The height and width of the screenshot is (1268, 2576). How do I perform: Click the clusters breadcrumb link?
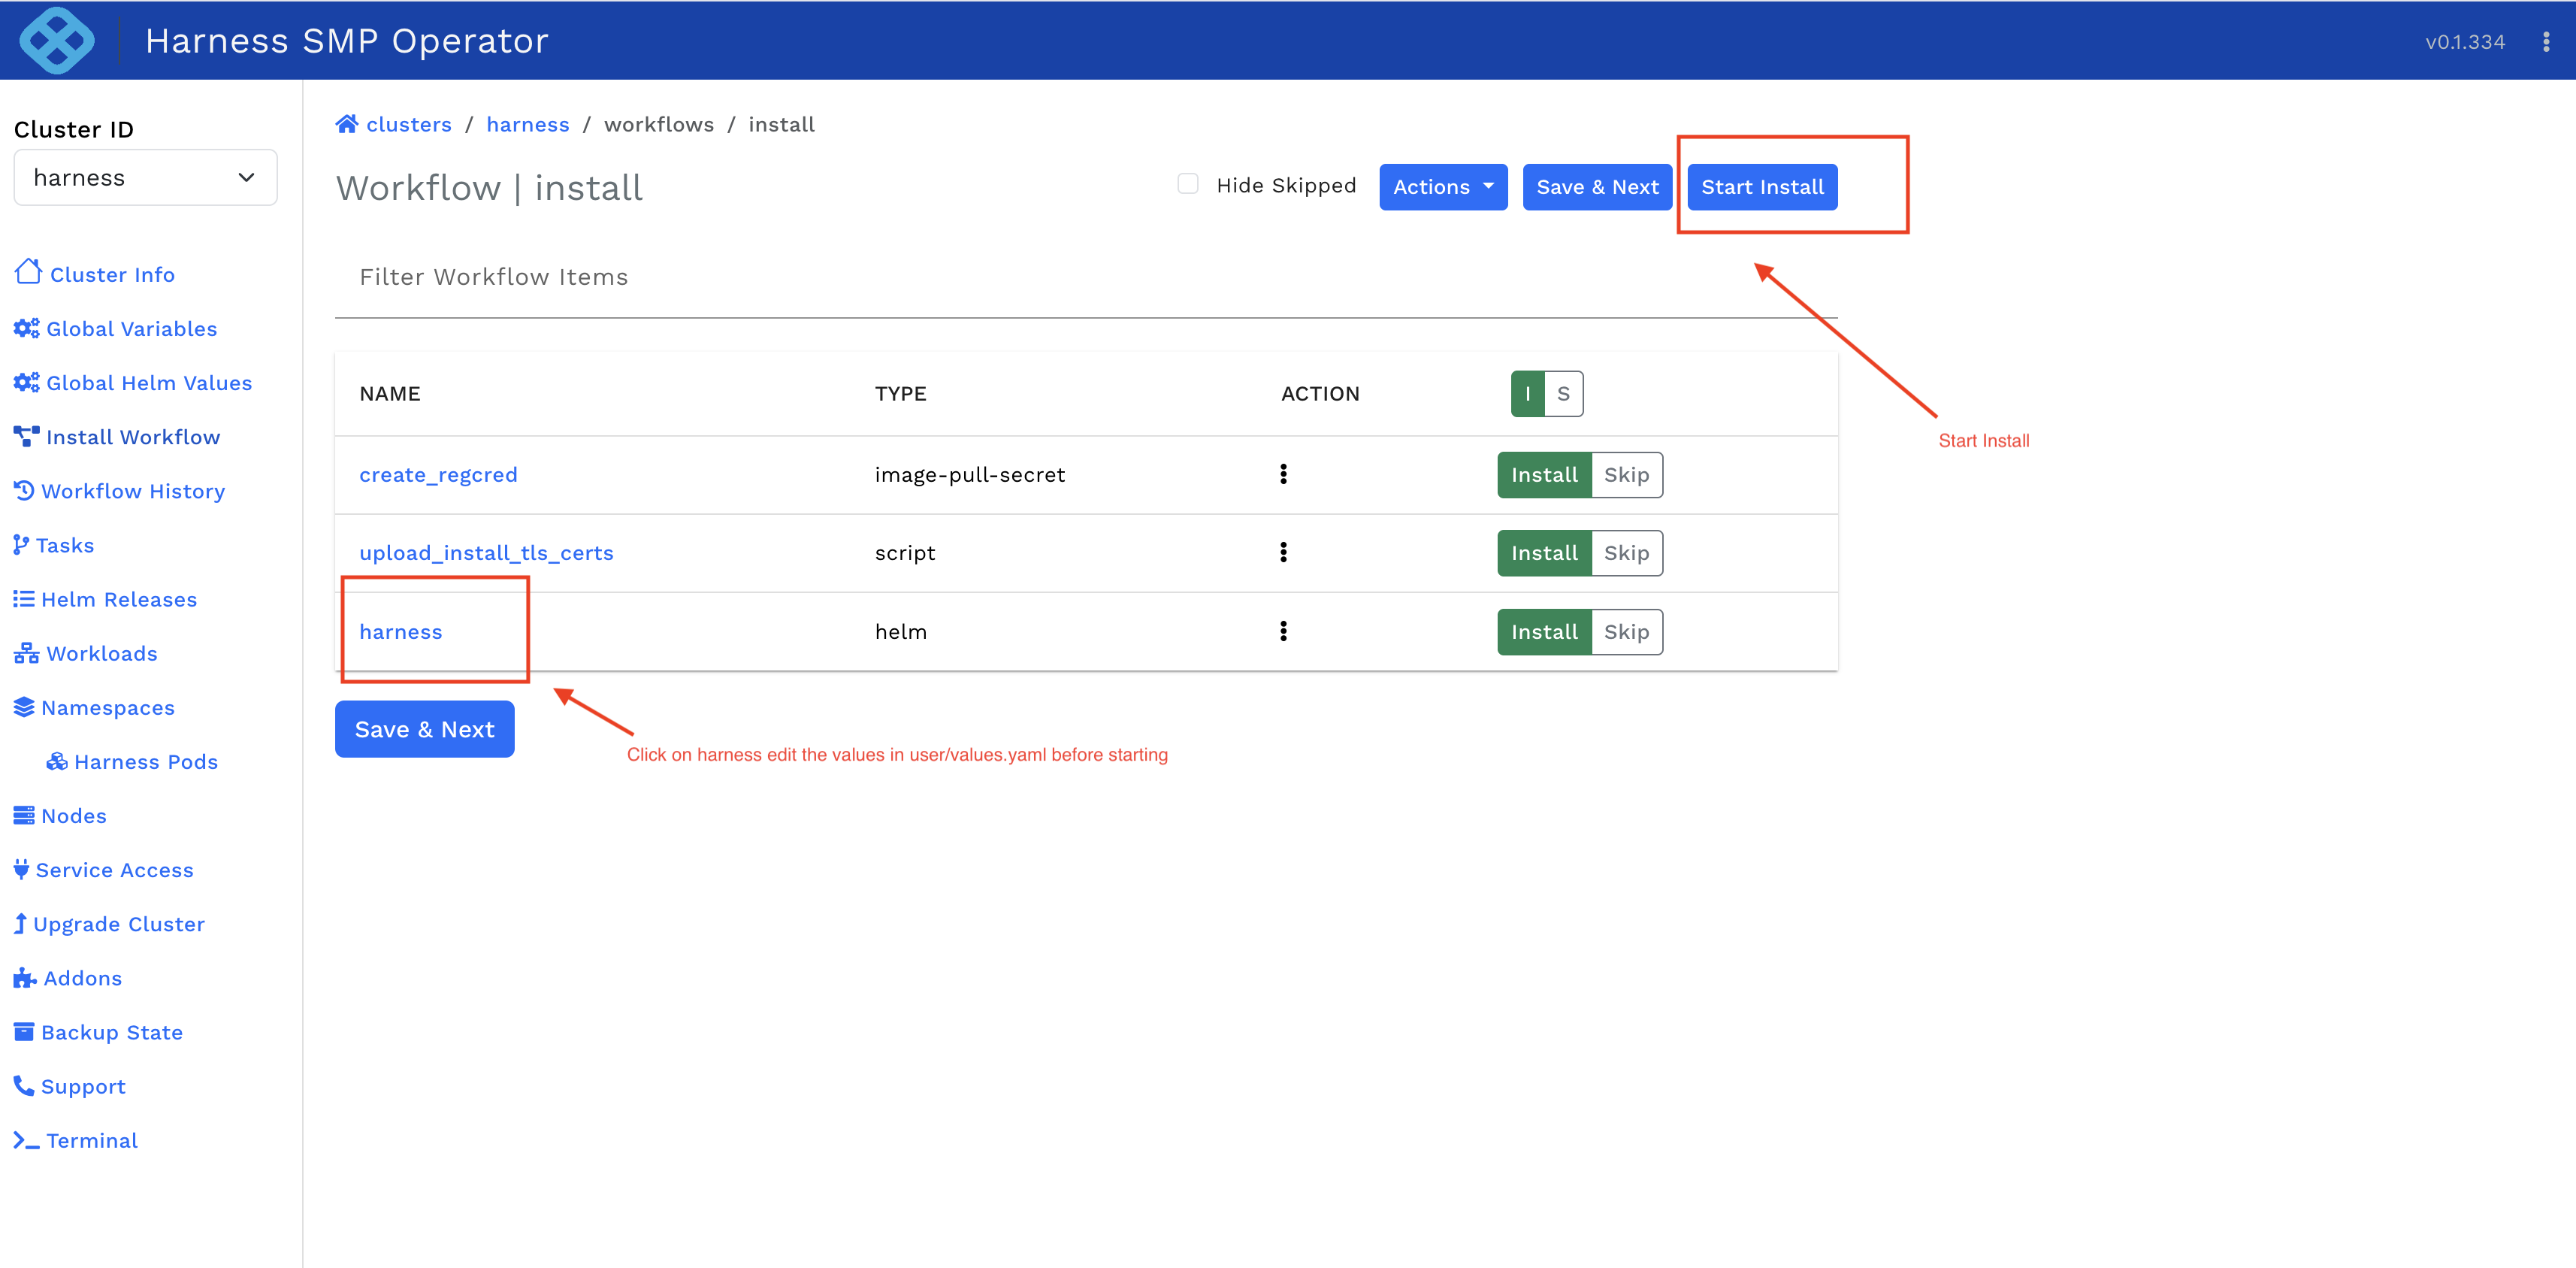pyautogui.click(x=409, y=124)
